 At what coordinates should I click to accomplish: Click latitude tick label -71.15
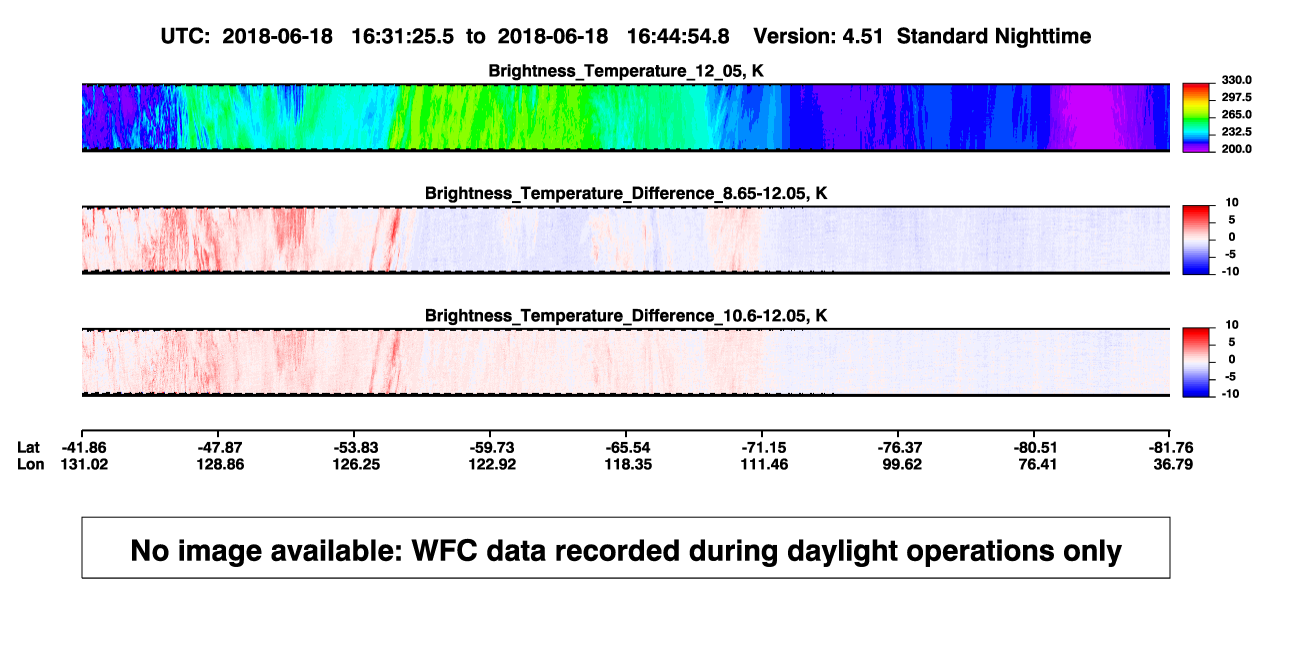point(762,447)
